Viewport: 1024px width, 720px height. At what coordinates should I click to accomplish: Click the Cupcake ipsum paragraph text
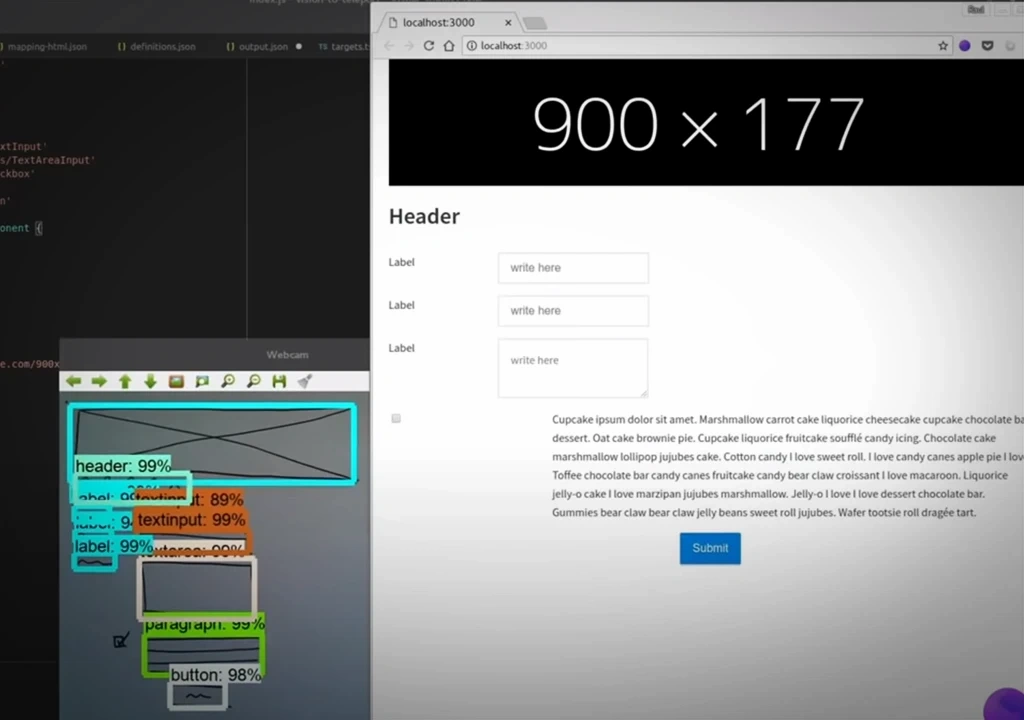pos(788,466)
